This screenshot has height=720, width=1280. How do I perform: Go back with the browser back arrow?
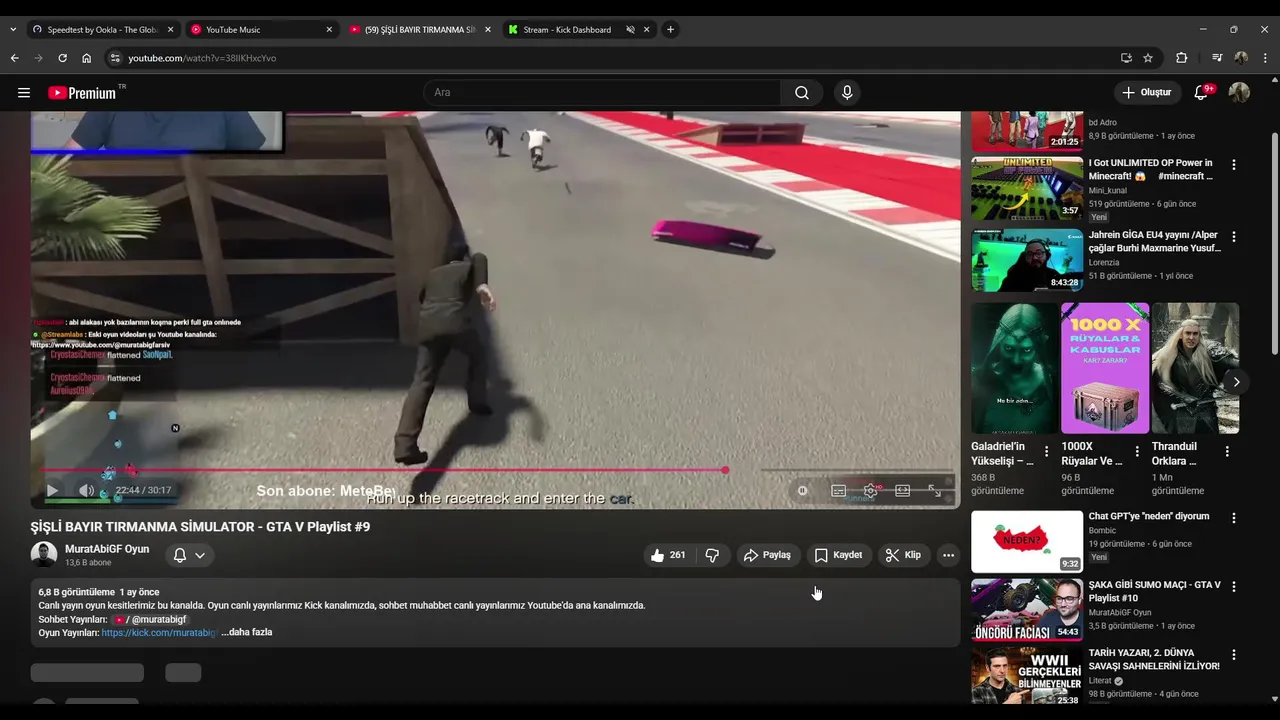(15, 58)
